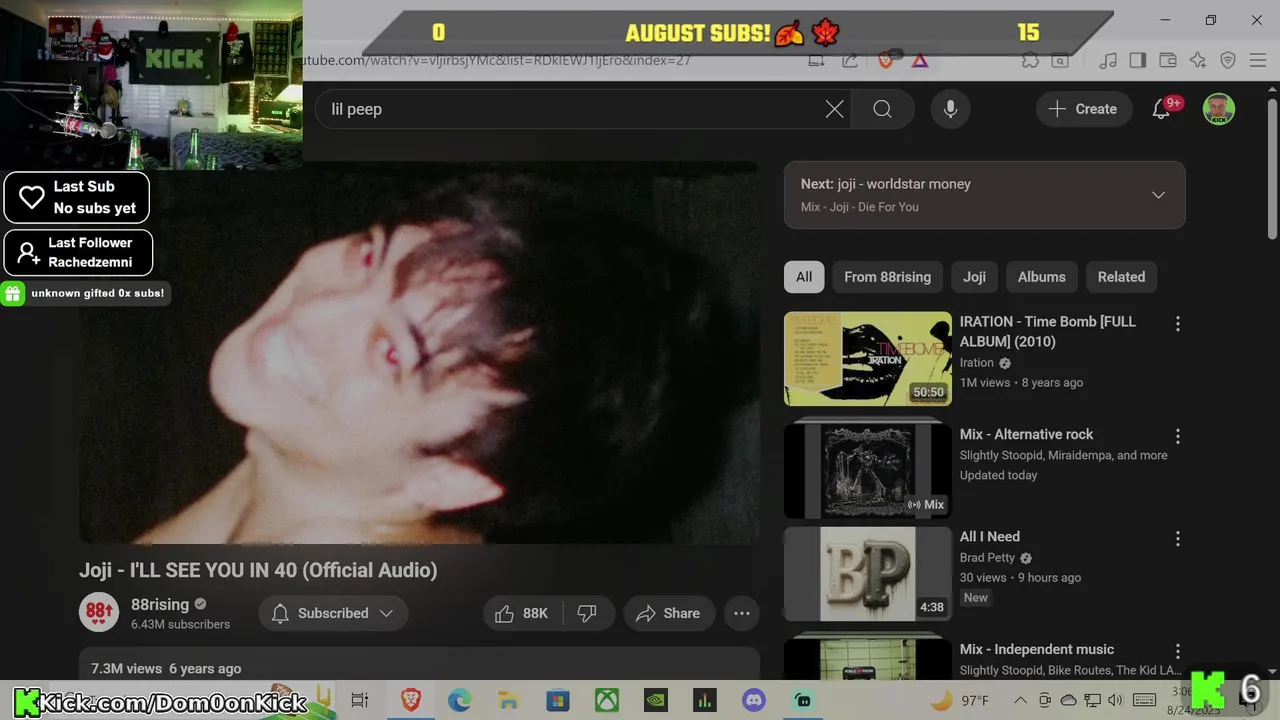Open Microsoft Store from taskbar
The image size is (1280, 720).
pyautogui.click(x=557, y=700)
